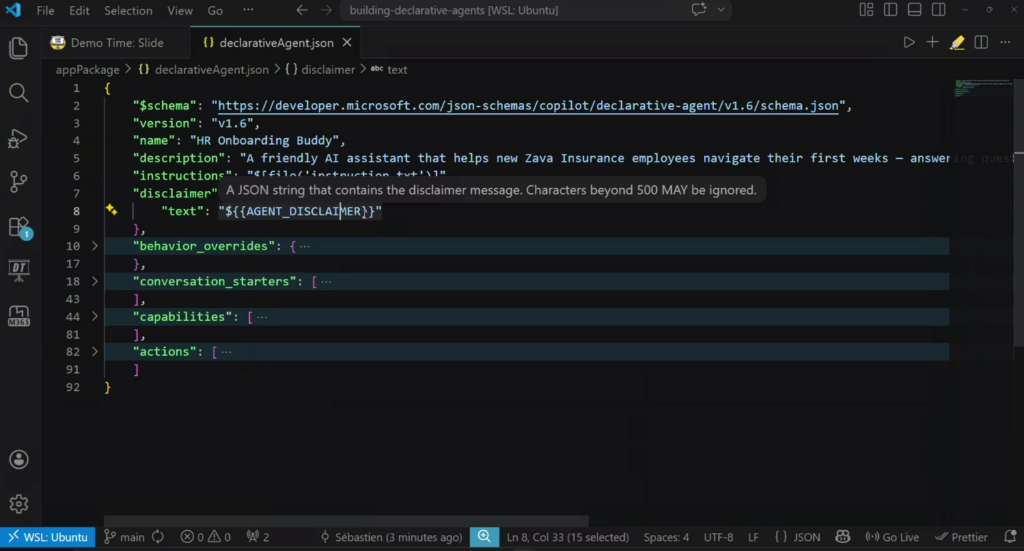Open Run and Debug view
This screenshot has height=551, width=1024.
click(x=18, y=138)
